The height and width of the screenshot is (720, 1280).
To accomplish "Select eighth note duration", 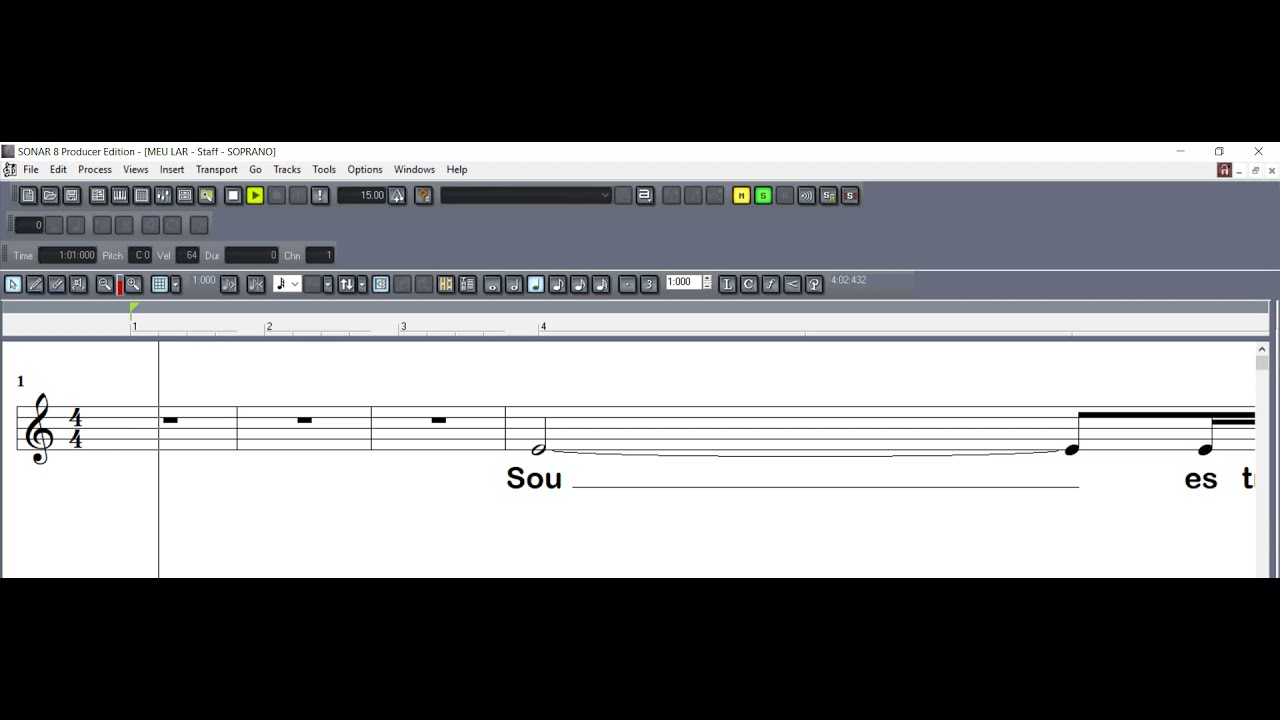I will [x=558, y=285].
